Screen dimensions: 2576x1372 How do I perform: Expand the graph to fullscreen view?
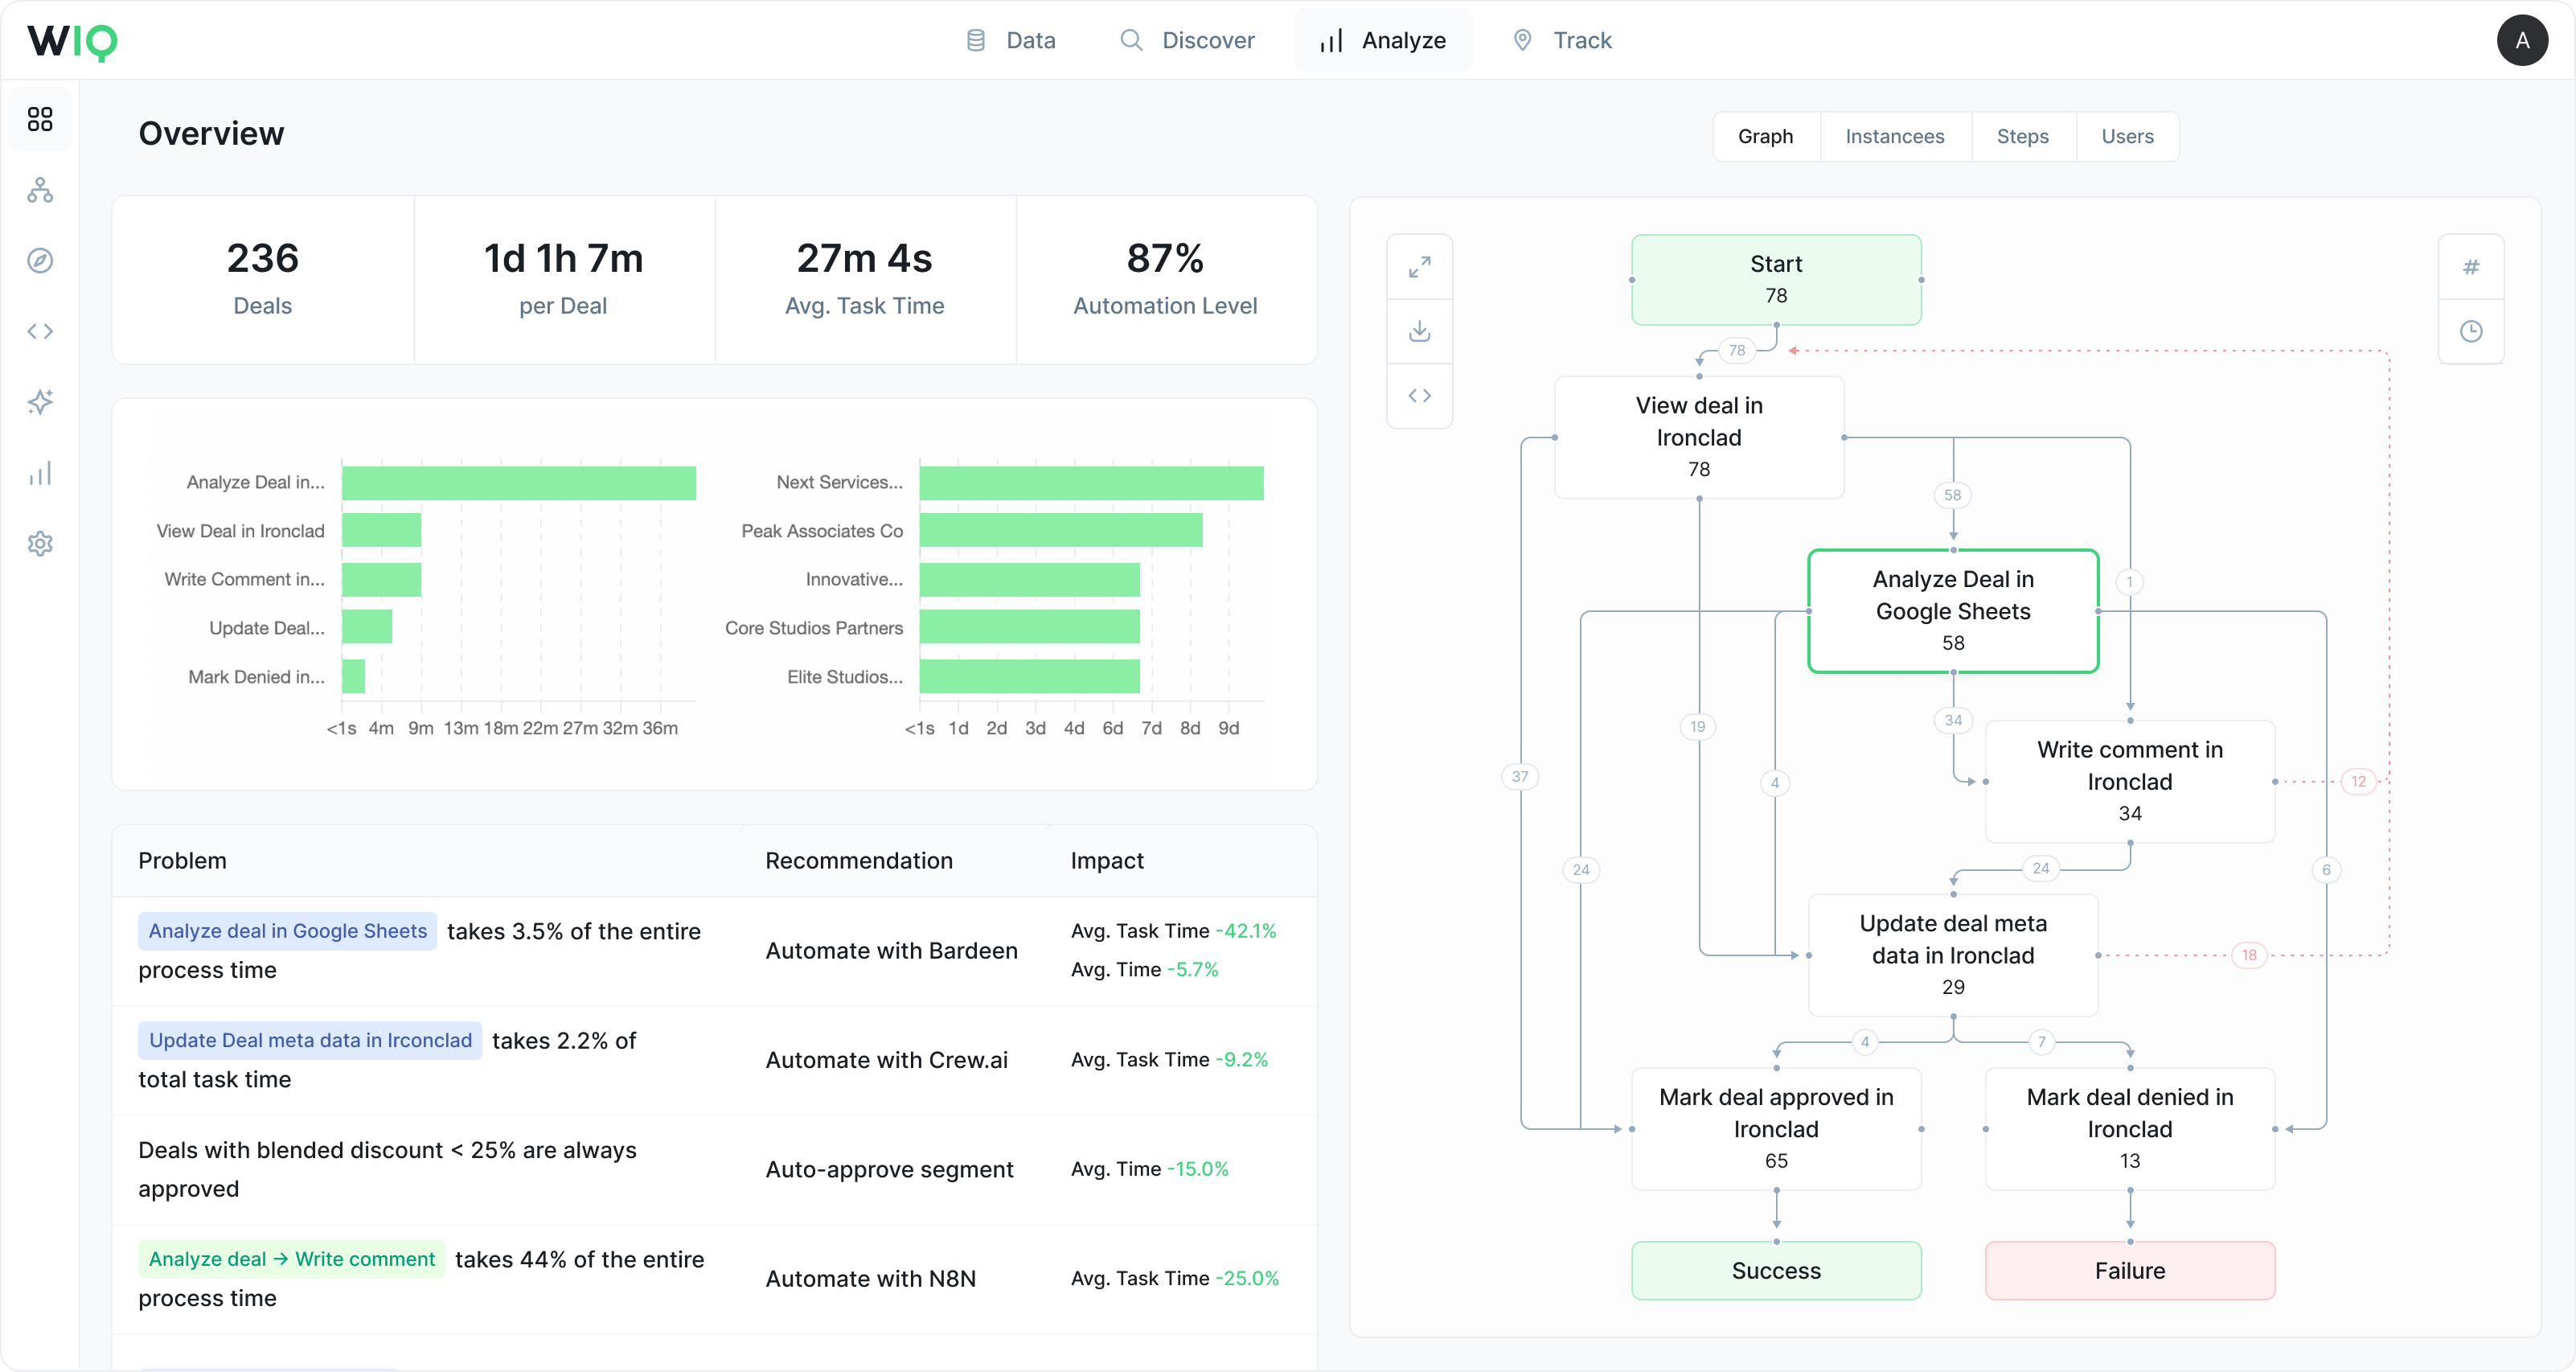click(1419, 266)
